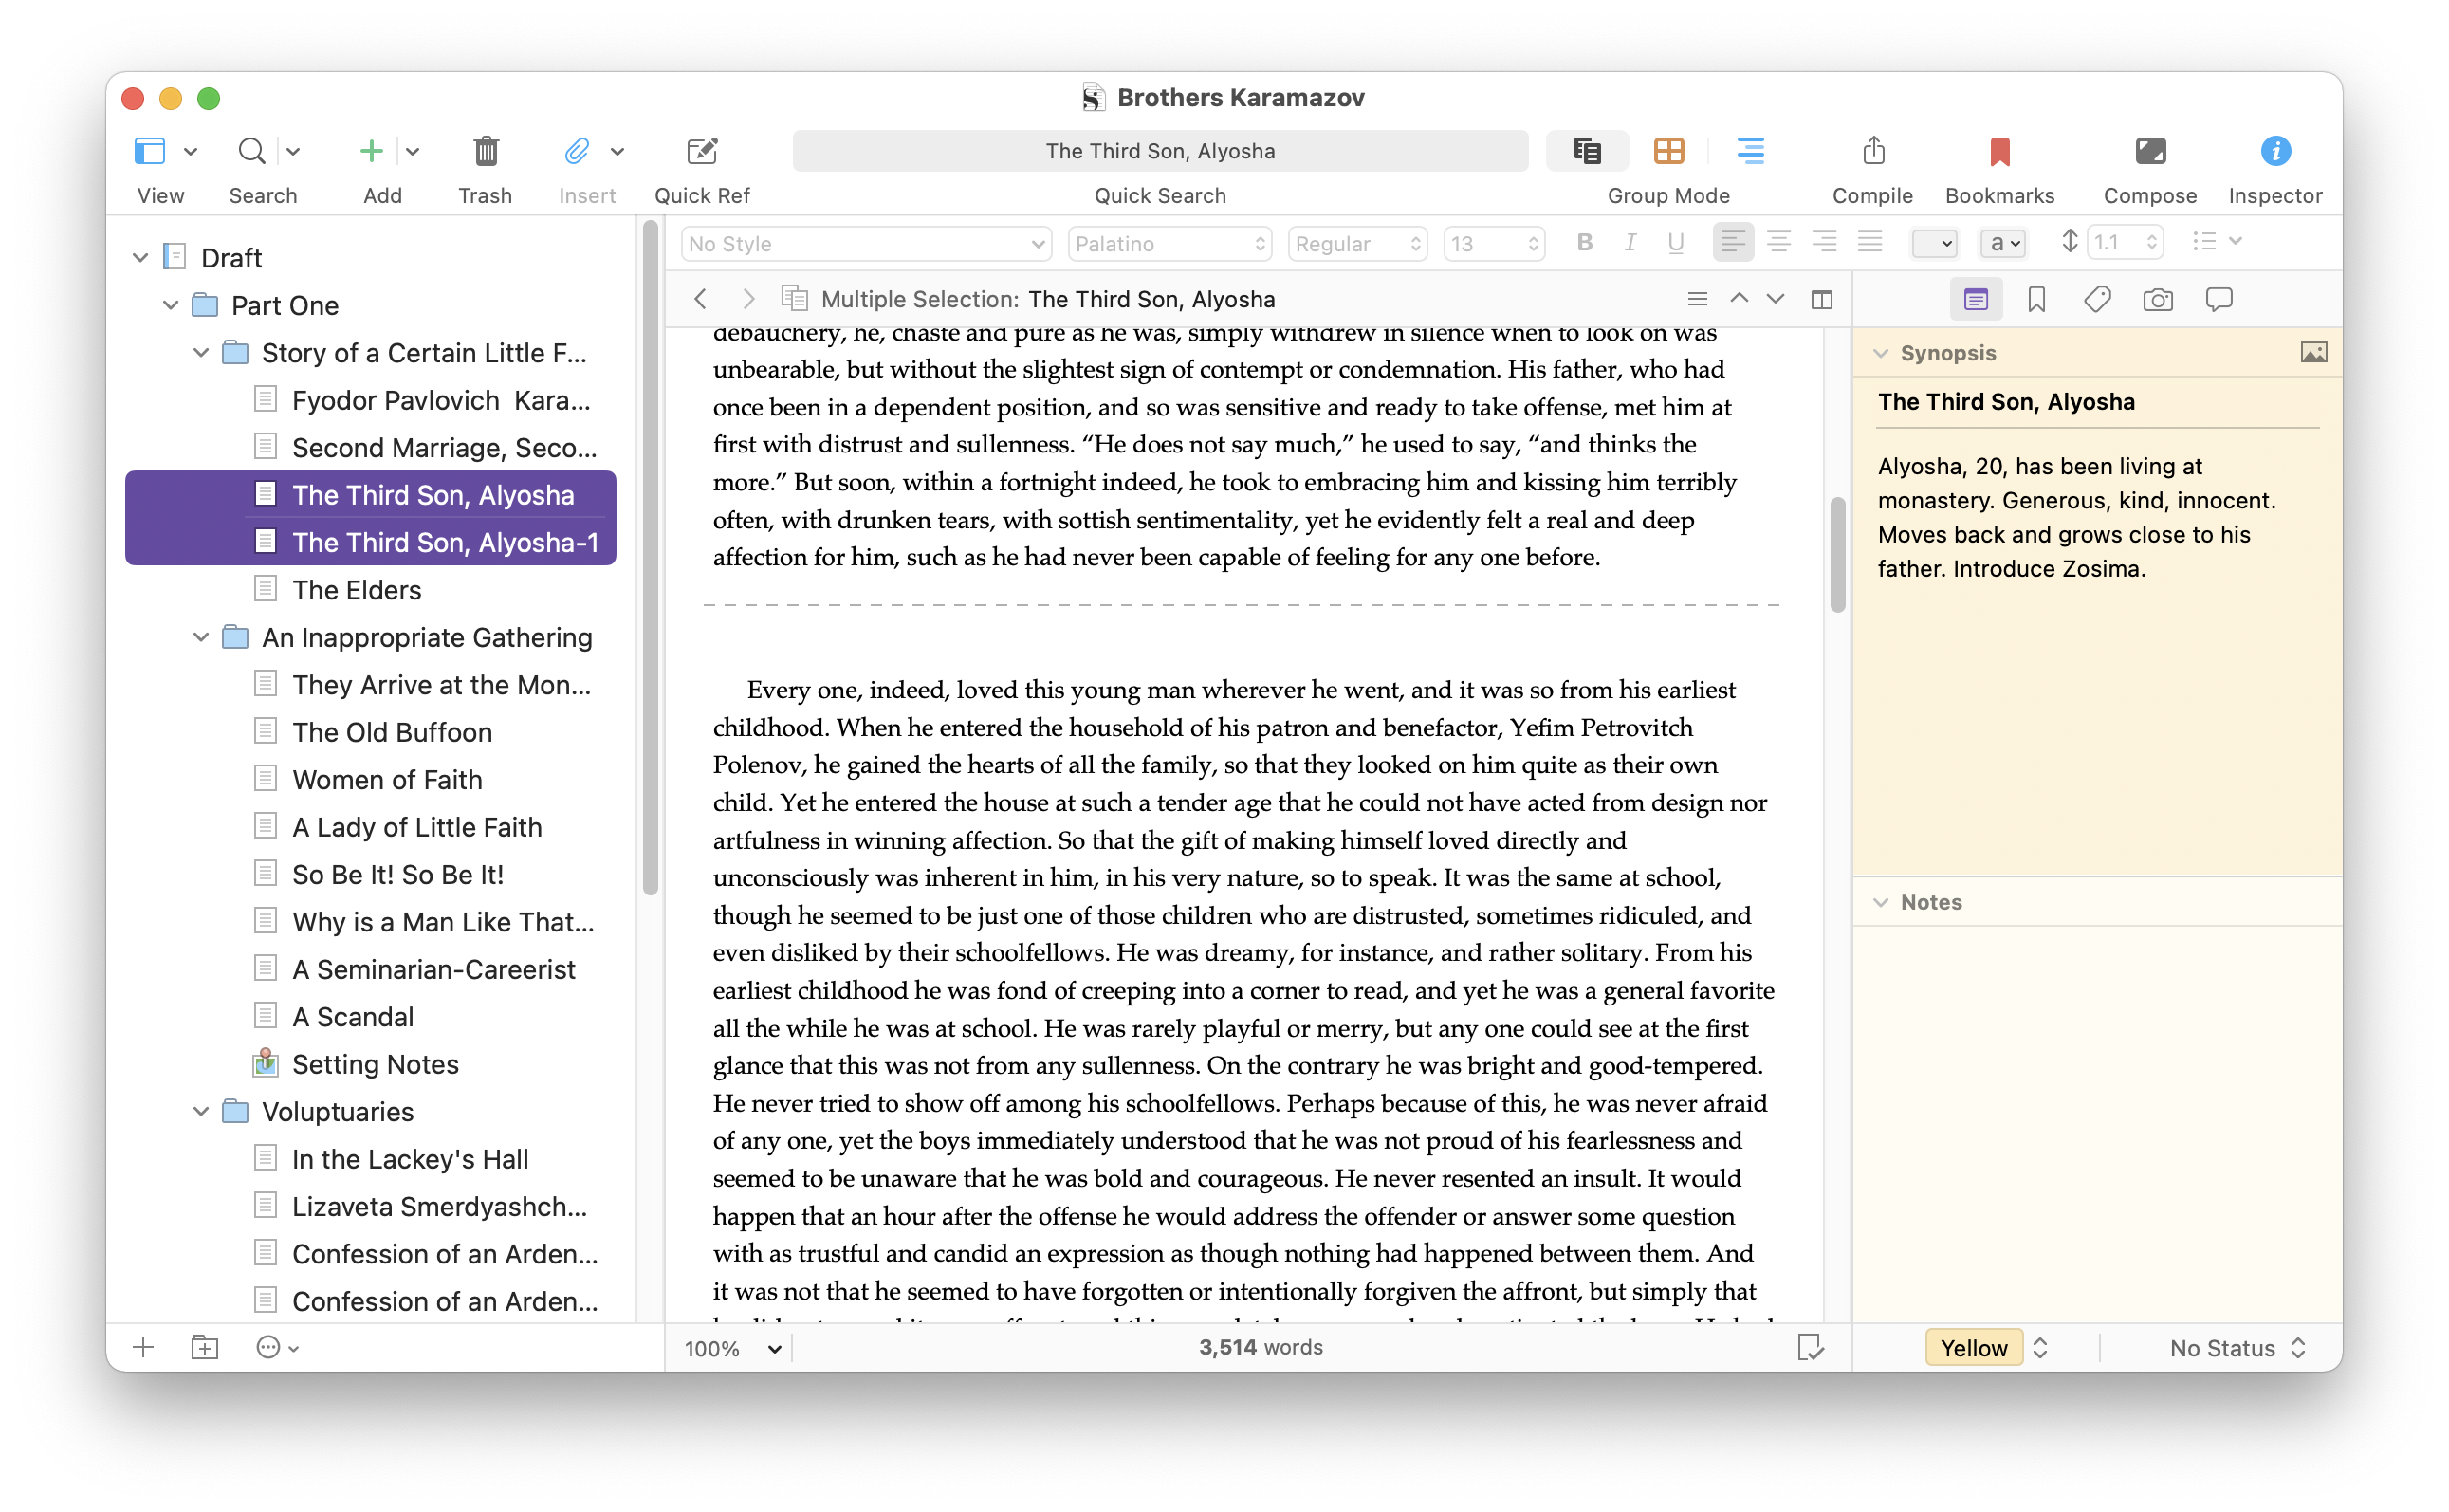Toggle split editor view button
Image resolution: width=2449 pixels, height=1512 pixels.
coord(1821,300)
